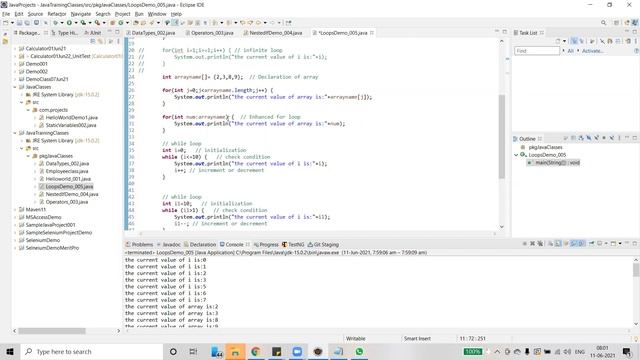The height and width of the screenshot is (360, 640).
Task: Toggle Categorized presentation in Task List
Action: click(x=574, y=41)
